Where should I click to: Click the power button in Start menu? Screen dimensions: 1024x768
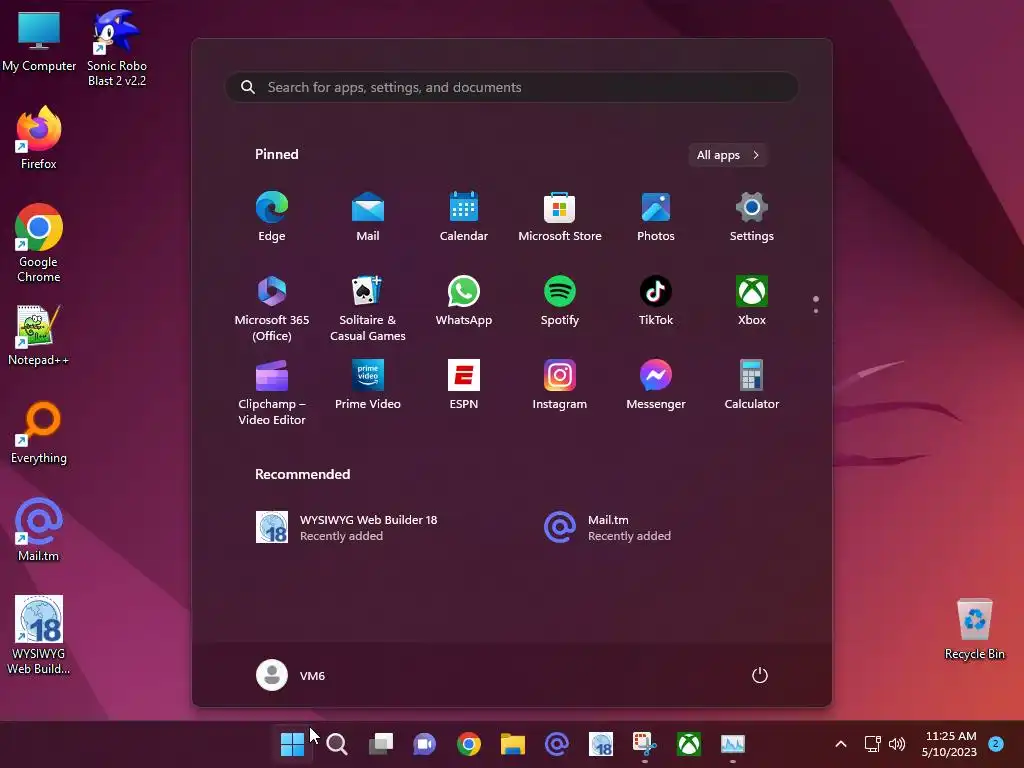pos(760,675)
